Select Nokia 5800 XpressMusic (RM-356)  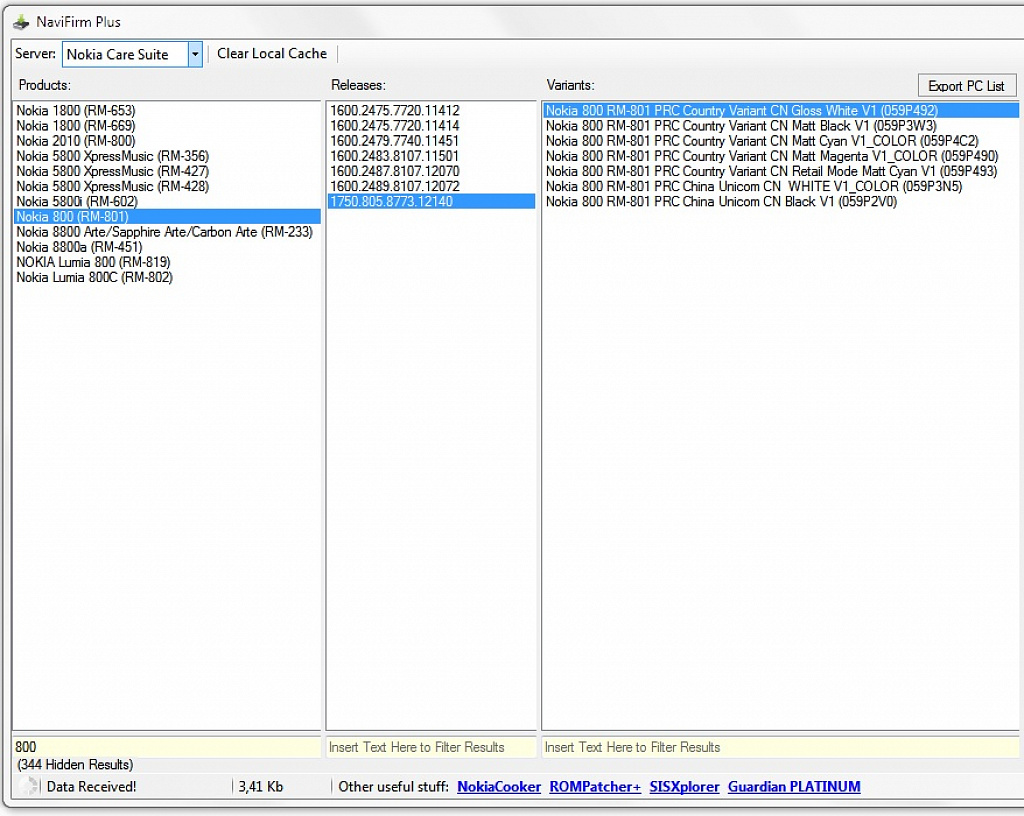click(x=167, y=156)
